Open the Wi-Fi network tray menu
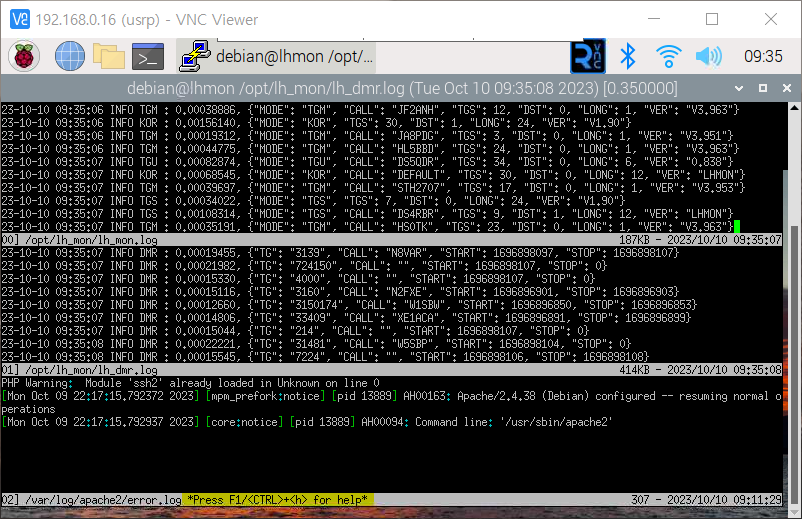 point(669,56)
